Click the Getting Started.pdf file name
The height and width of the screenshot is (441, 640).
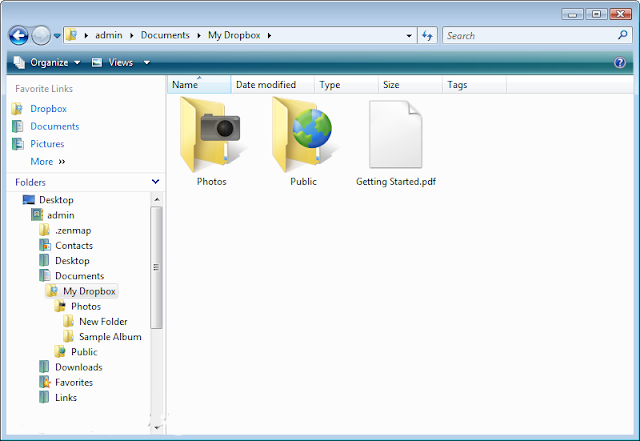coord(396,182)
